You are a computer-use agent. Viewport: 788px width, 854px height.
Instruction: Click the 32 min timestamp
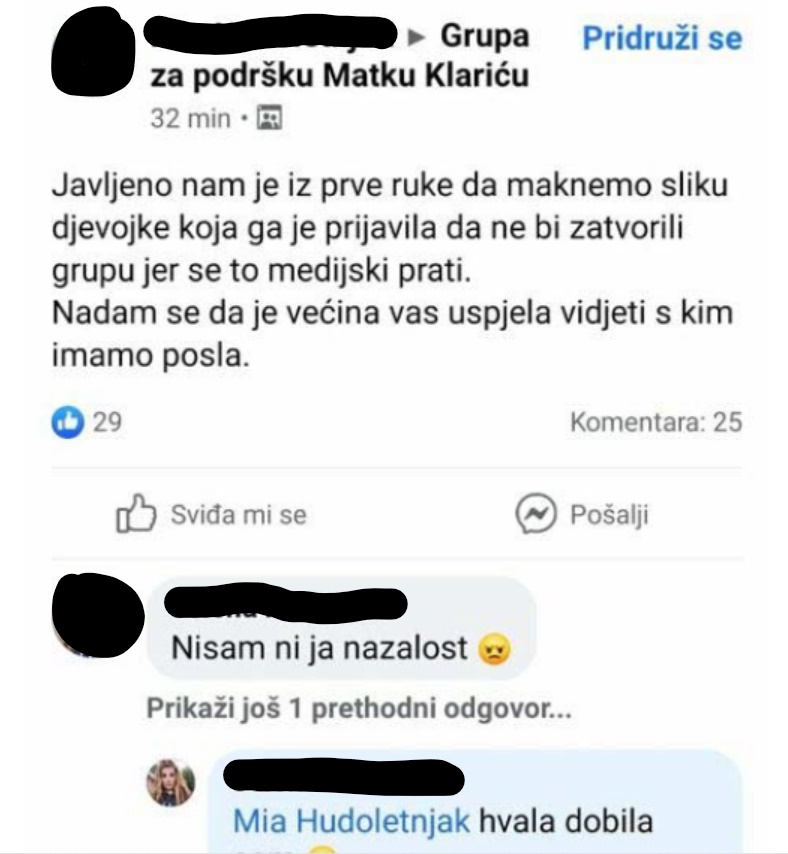191,118
